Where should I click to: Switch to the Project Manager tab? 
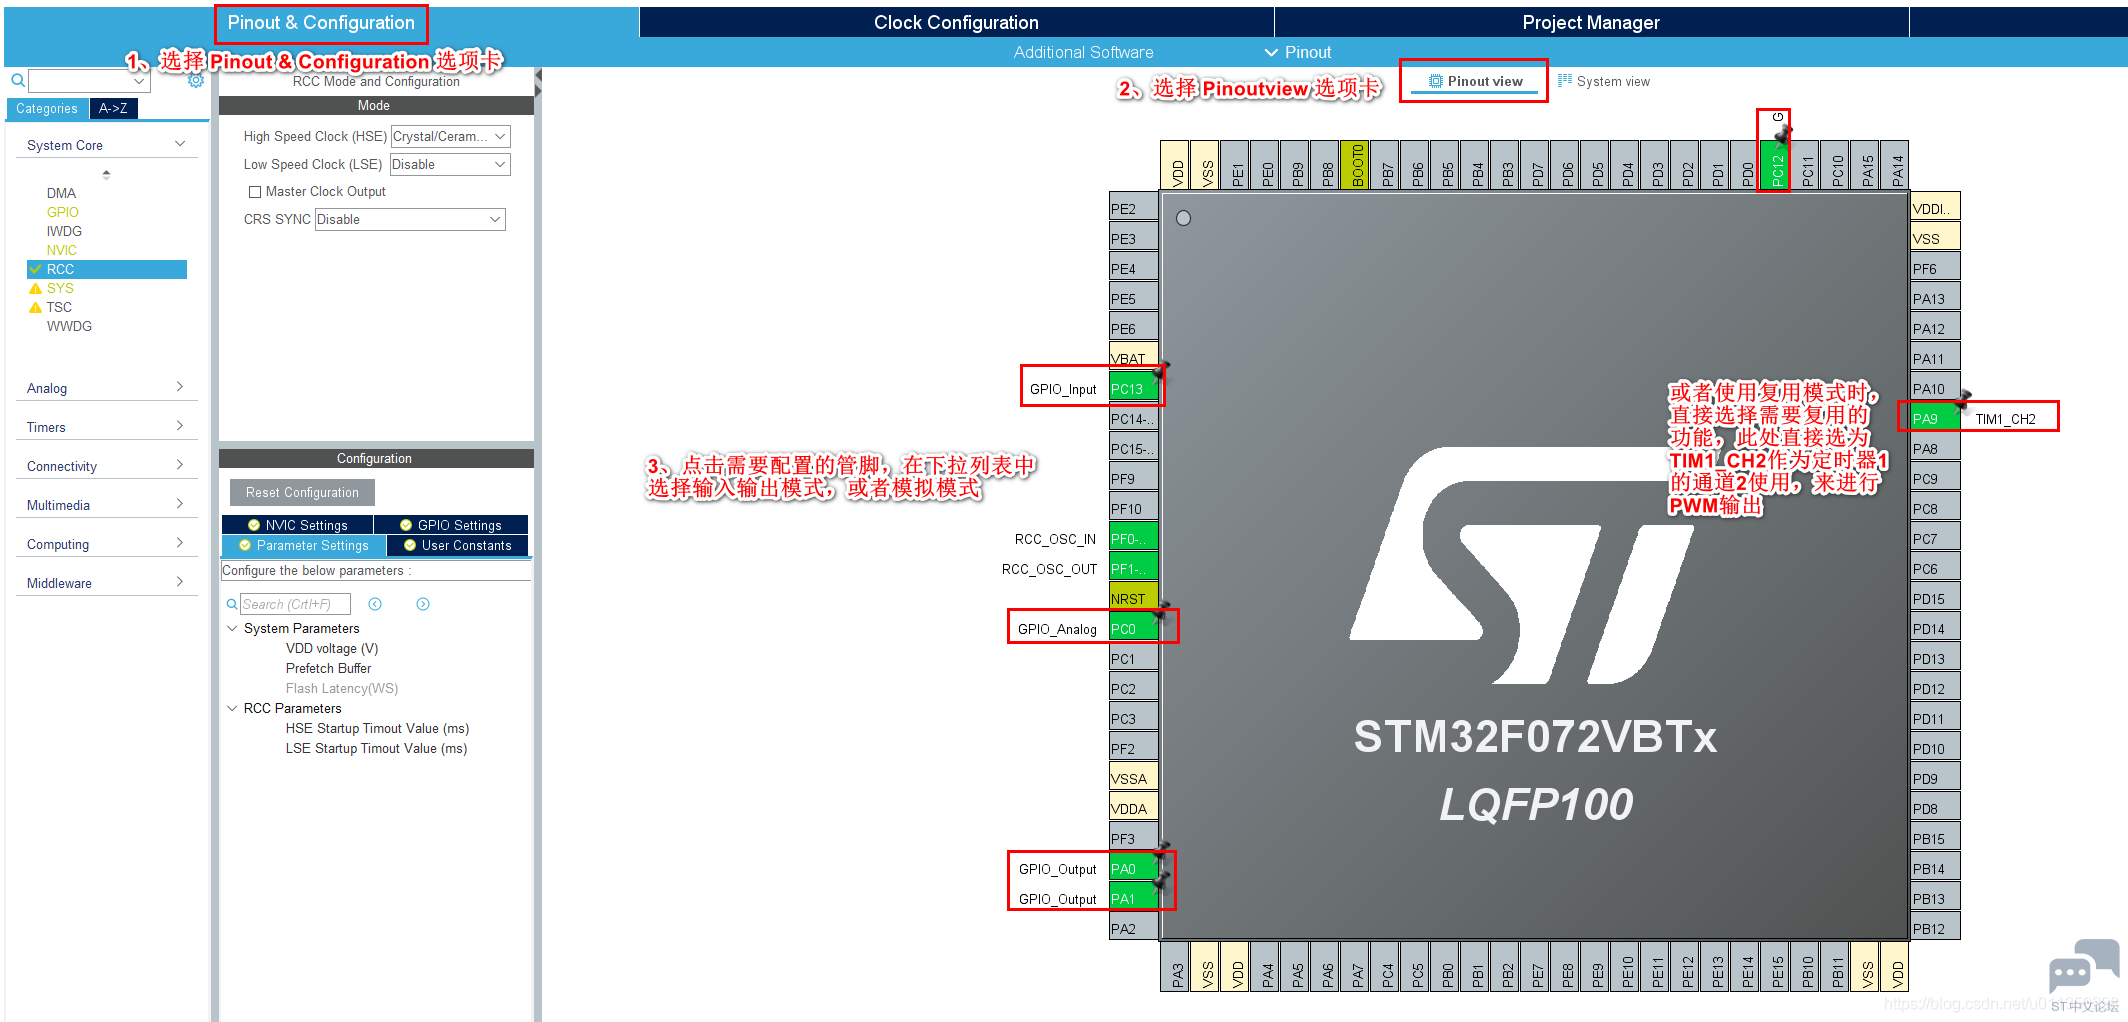pyautogui.click(x=1591, y=23)
